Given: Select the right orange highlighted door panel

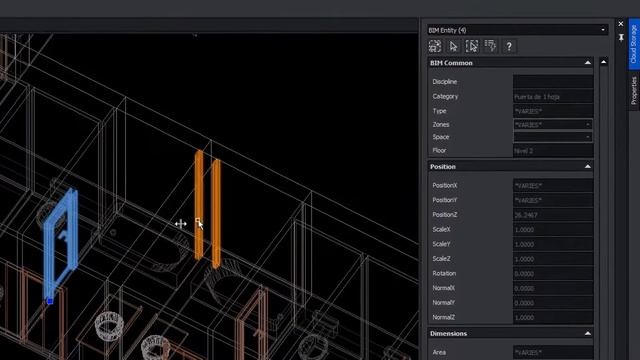Looking at the screenshot, I should tap(216, 213).
